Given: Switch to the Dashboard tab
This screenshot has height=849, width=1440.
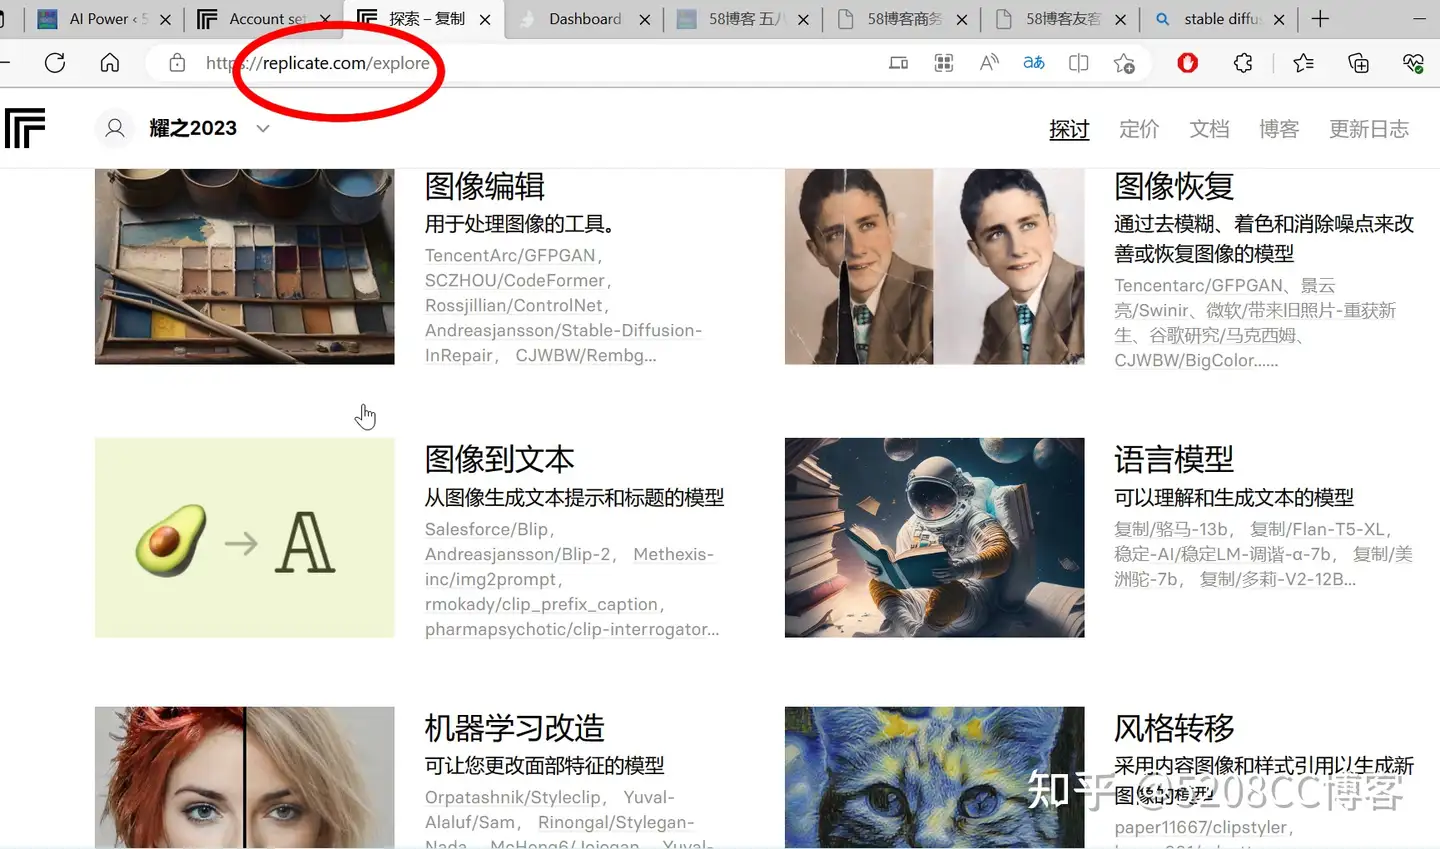Looking at the screenshot, I should (584, 19).
